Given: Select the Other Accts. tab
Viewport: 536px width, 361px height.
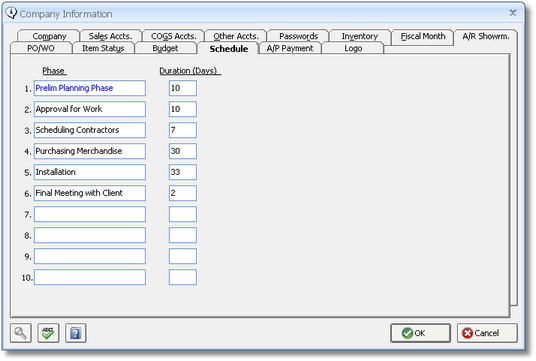Looking at the screenshot, I should (x=236, y=36).
